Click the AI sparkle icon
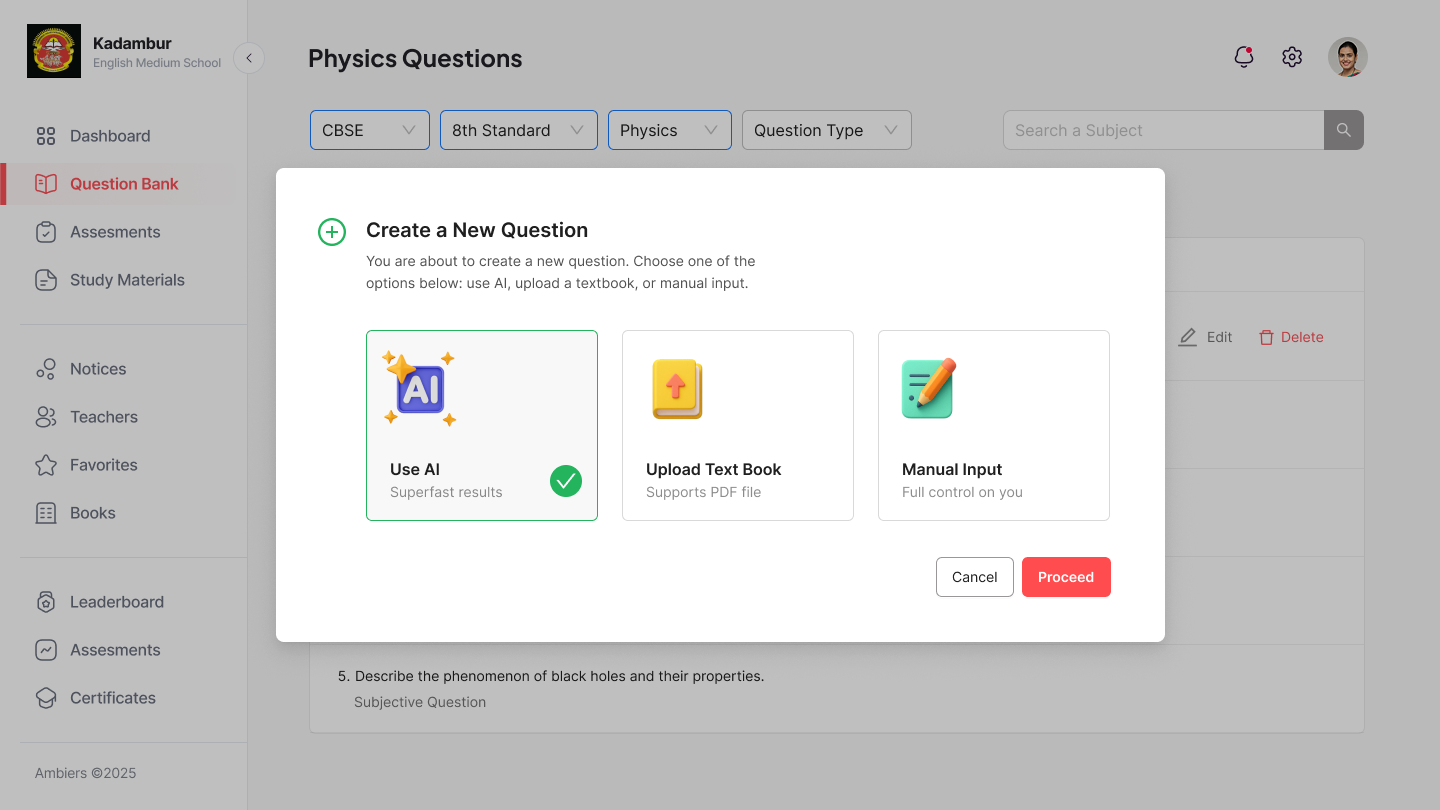Viewport: 1440px width, 810px height. pyautogui.click(x=419, y=389)
